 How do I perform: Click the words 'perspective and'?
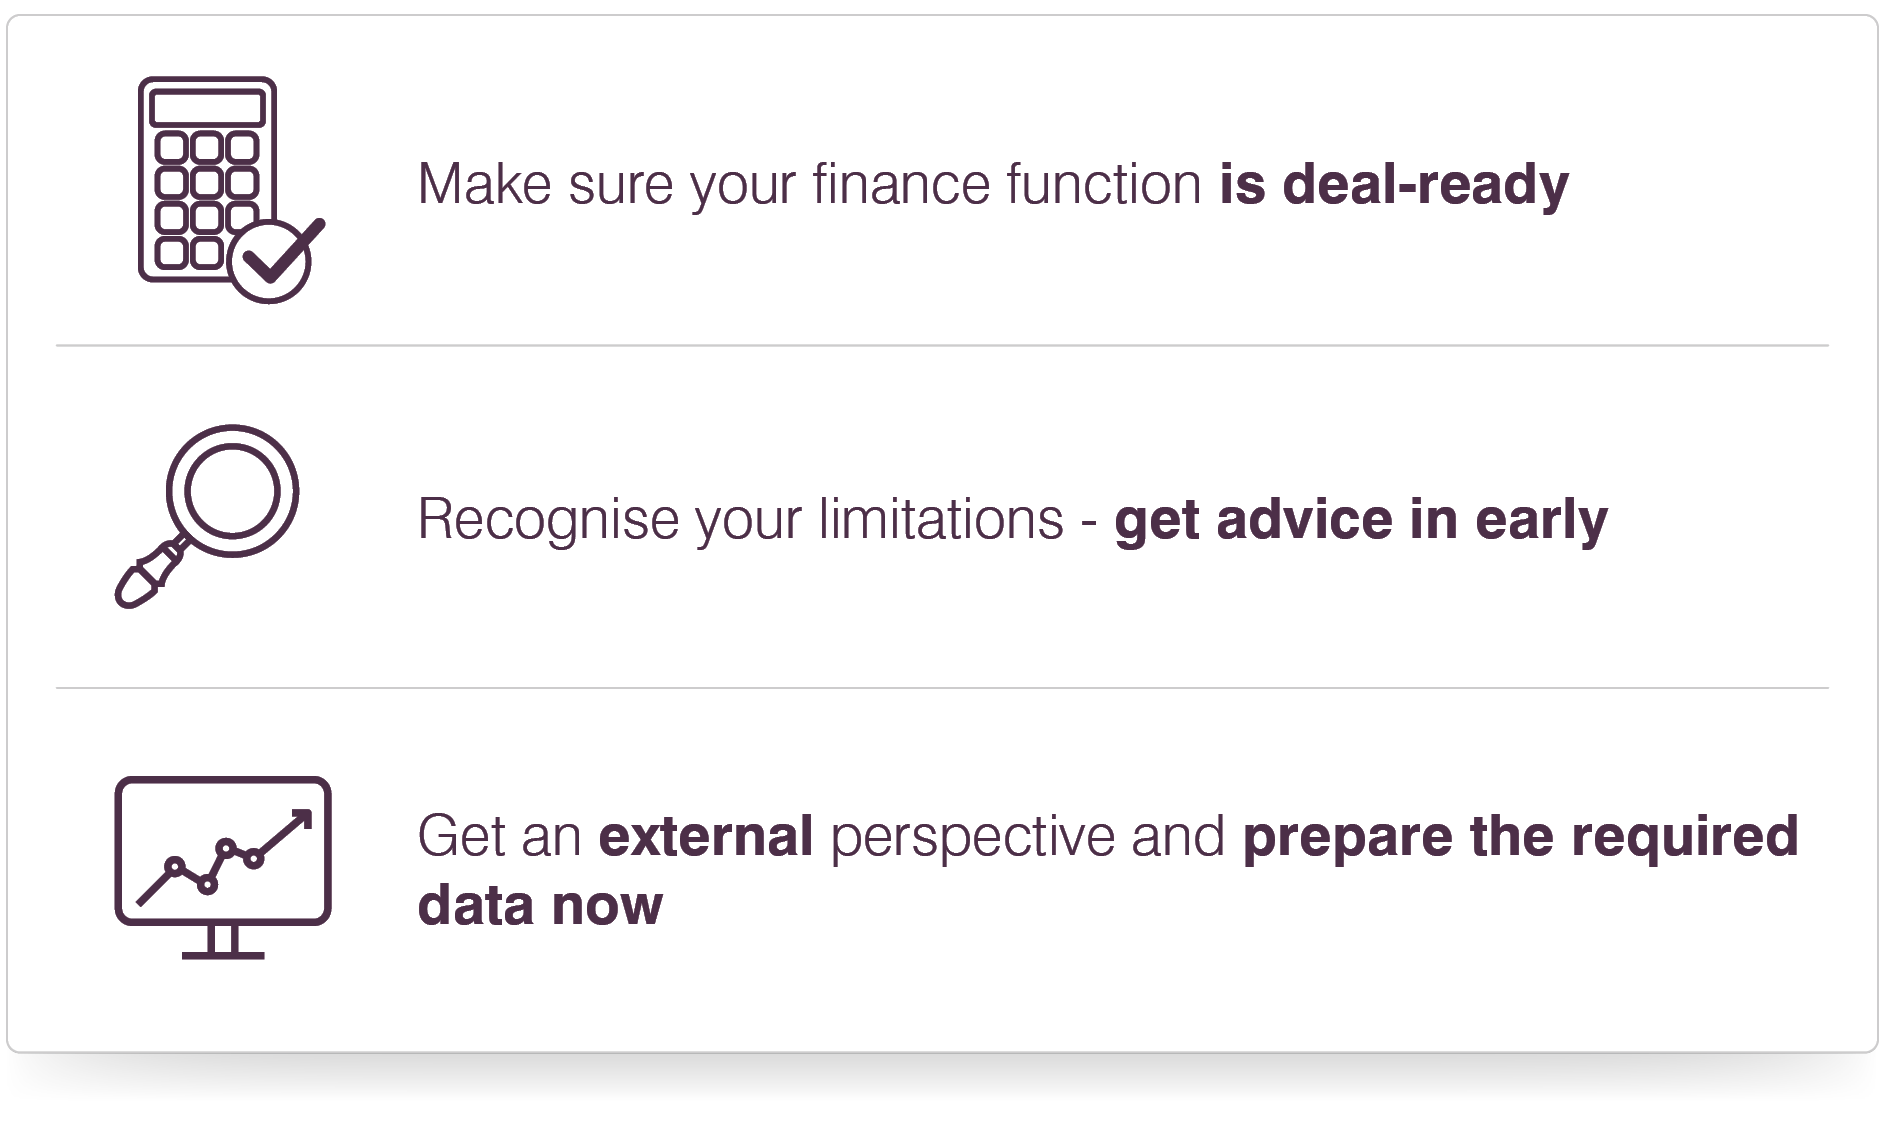point(1027,838)
